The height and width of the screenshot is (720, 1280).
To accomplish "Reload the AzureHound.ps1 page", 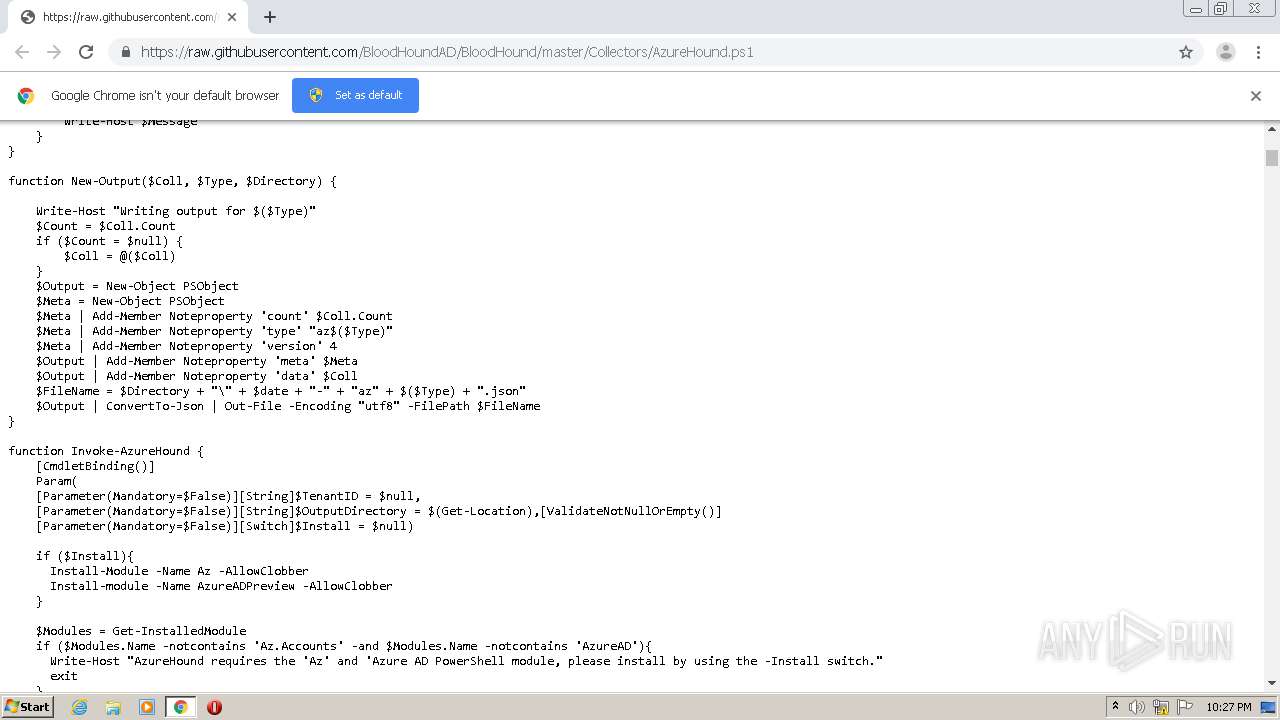I will (x=86, y=52).
